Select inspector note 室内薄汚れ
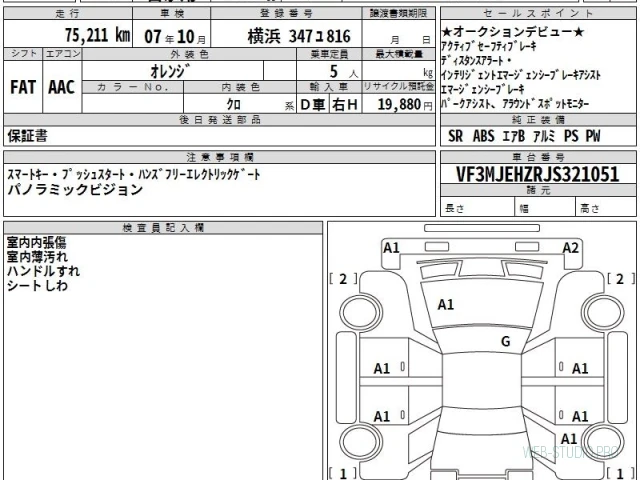This screenshot has height=480, width=640. 37,257
